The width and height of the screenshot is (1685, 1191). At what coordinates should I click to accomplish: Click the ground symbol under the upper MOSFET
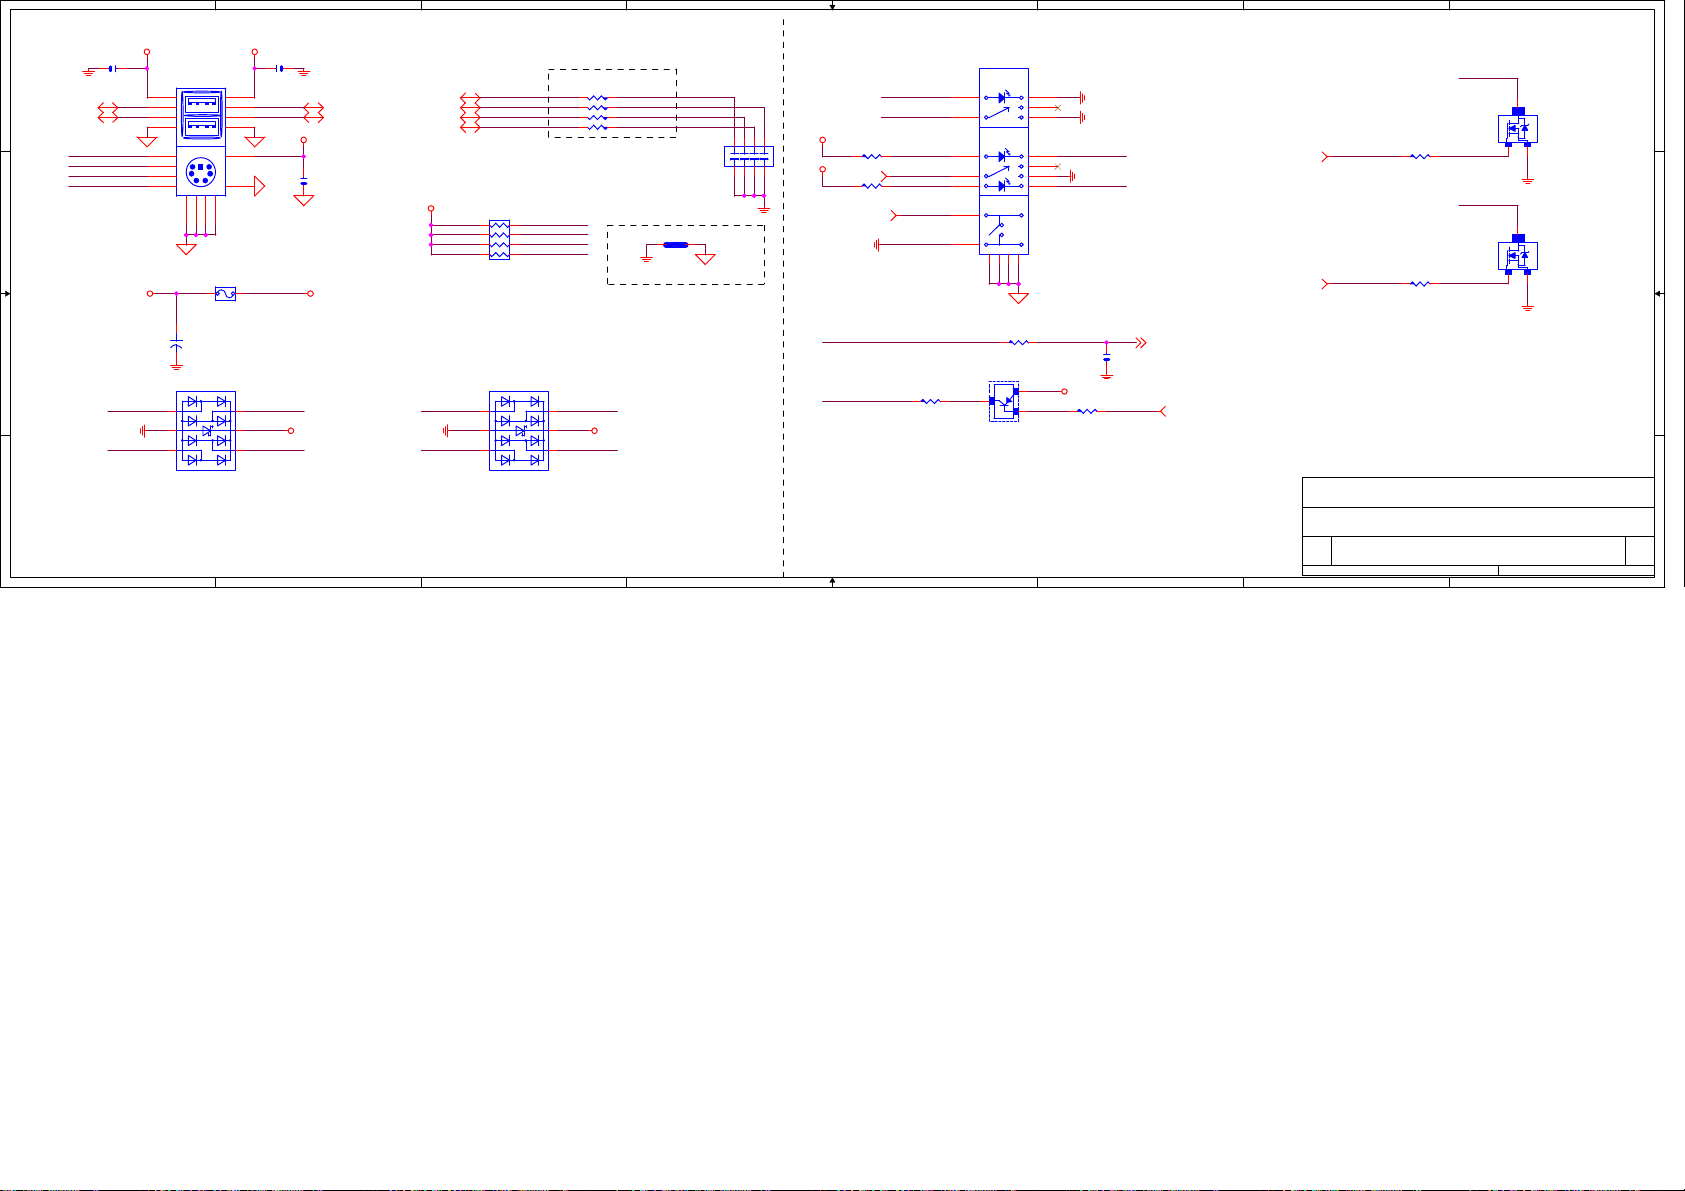(x=1528, y=181)
